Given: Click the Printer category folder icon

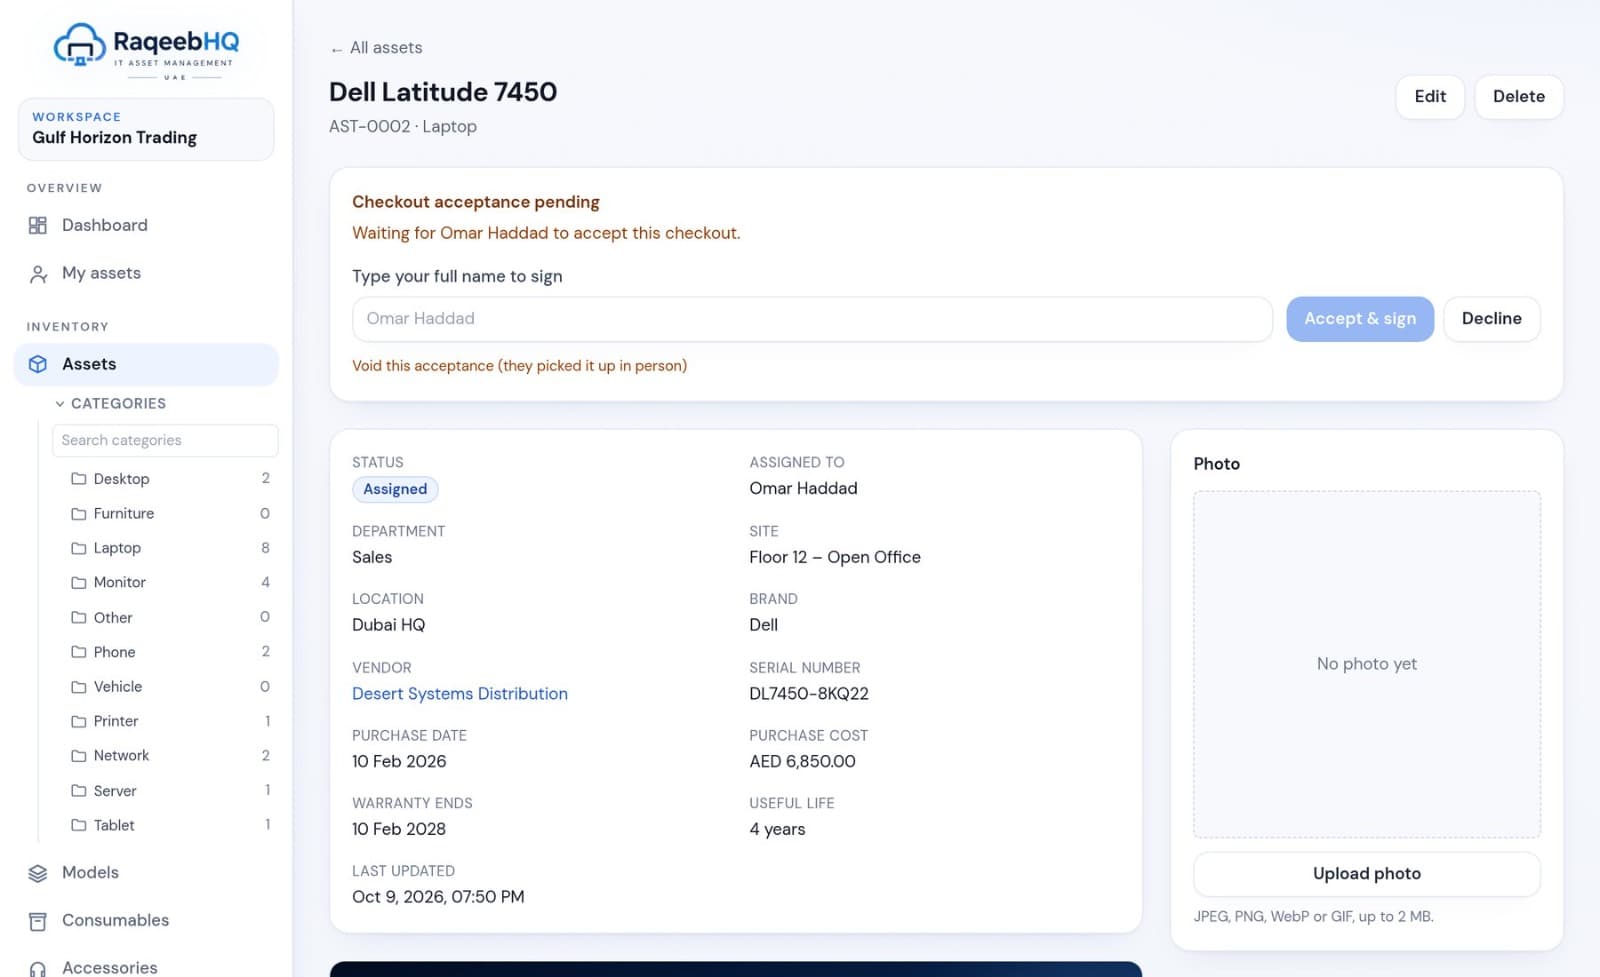Looking at the screenshot, I should tap(79, 721).
